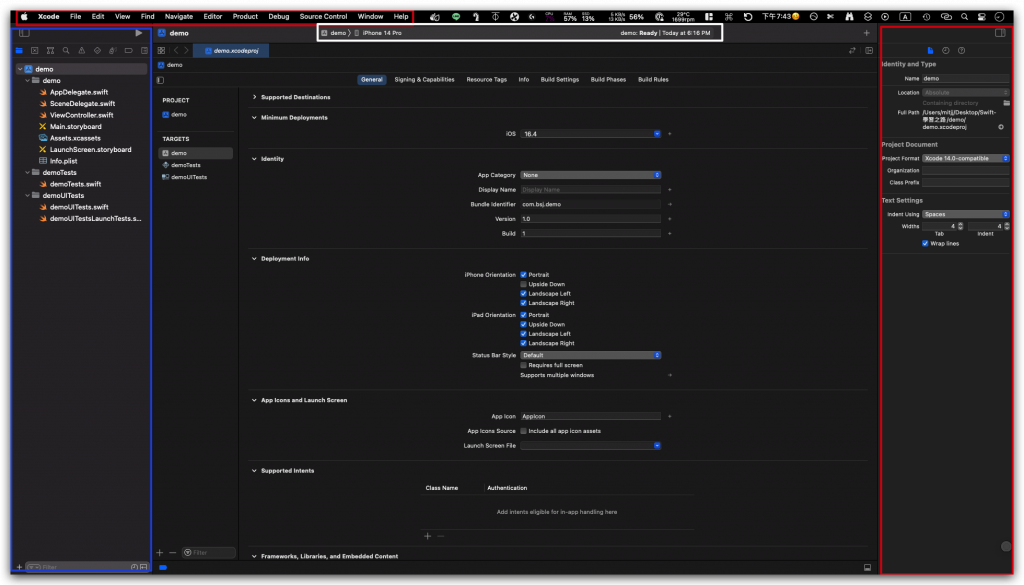
Task: Open the Product menu
Action: tap(245, 16)
